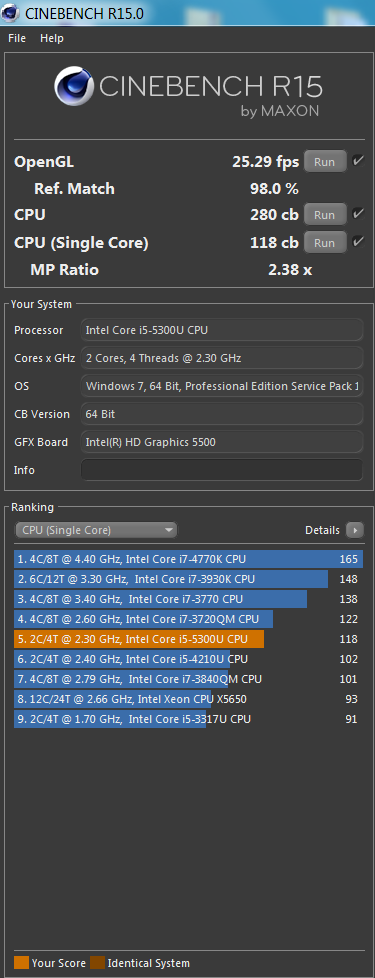The image size is (375, 978).
Task: Select ranking row 1 Intel Core i7-4770K
Action: [188, 559]
